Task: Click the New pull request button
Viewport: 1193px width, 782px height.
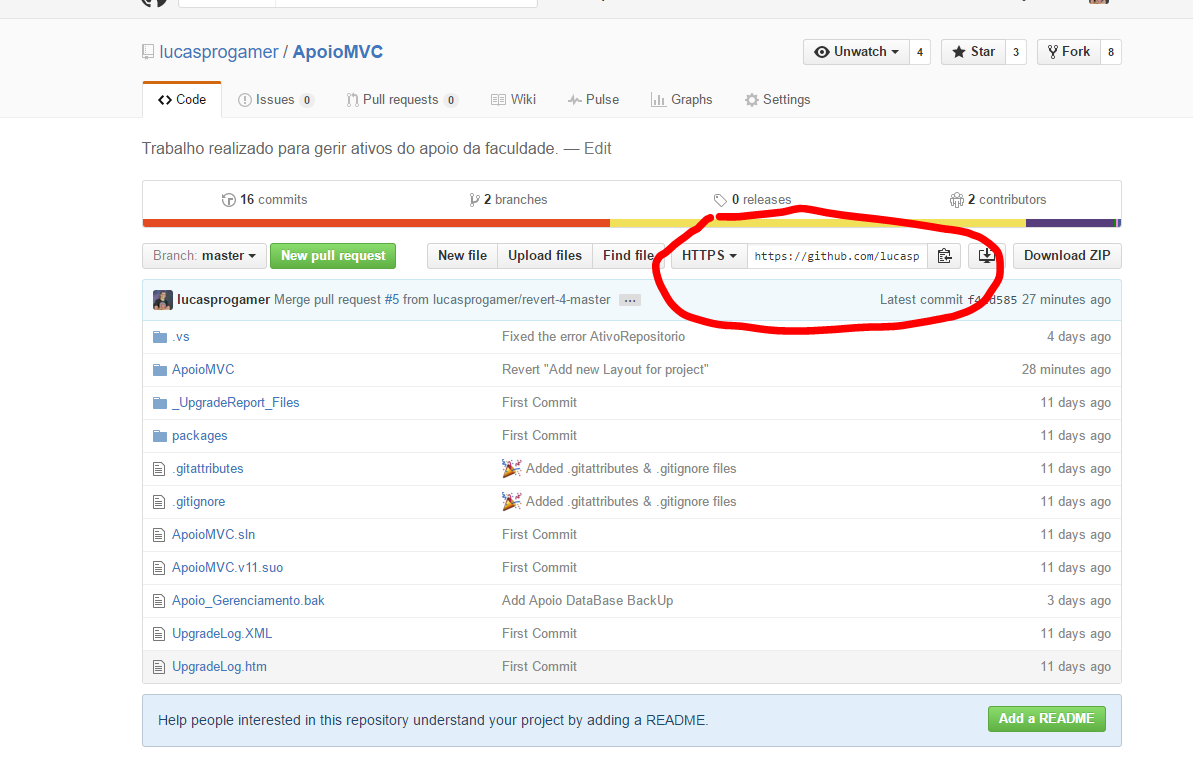Action: tap(333, 256)
